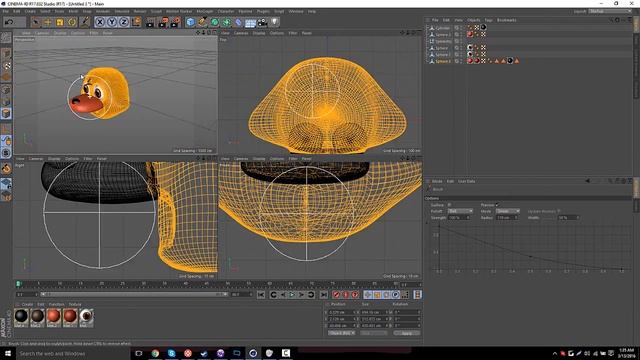
Task: Click the purple Deformer icon
Action: coord(239,22)
